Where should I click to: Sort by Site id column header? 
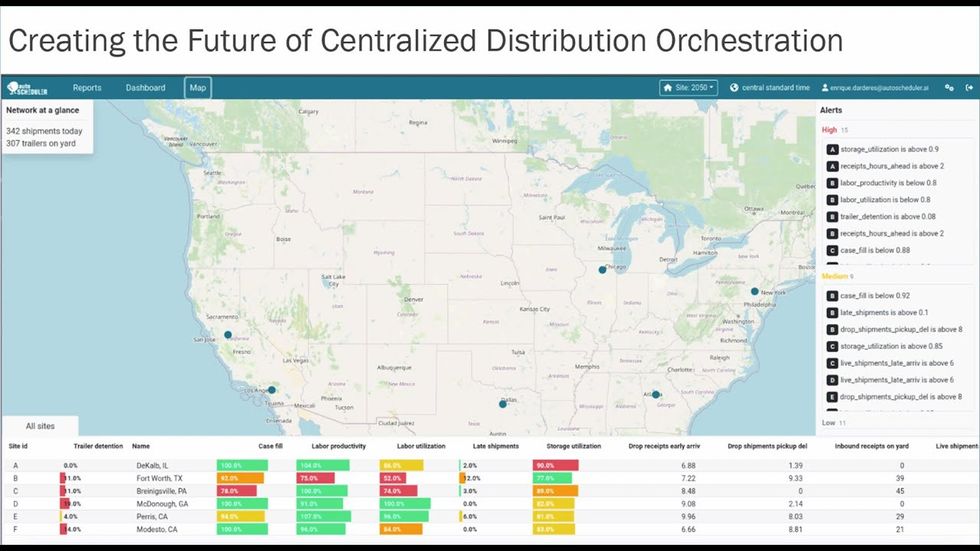click(x=18, y=446)
